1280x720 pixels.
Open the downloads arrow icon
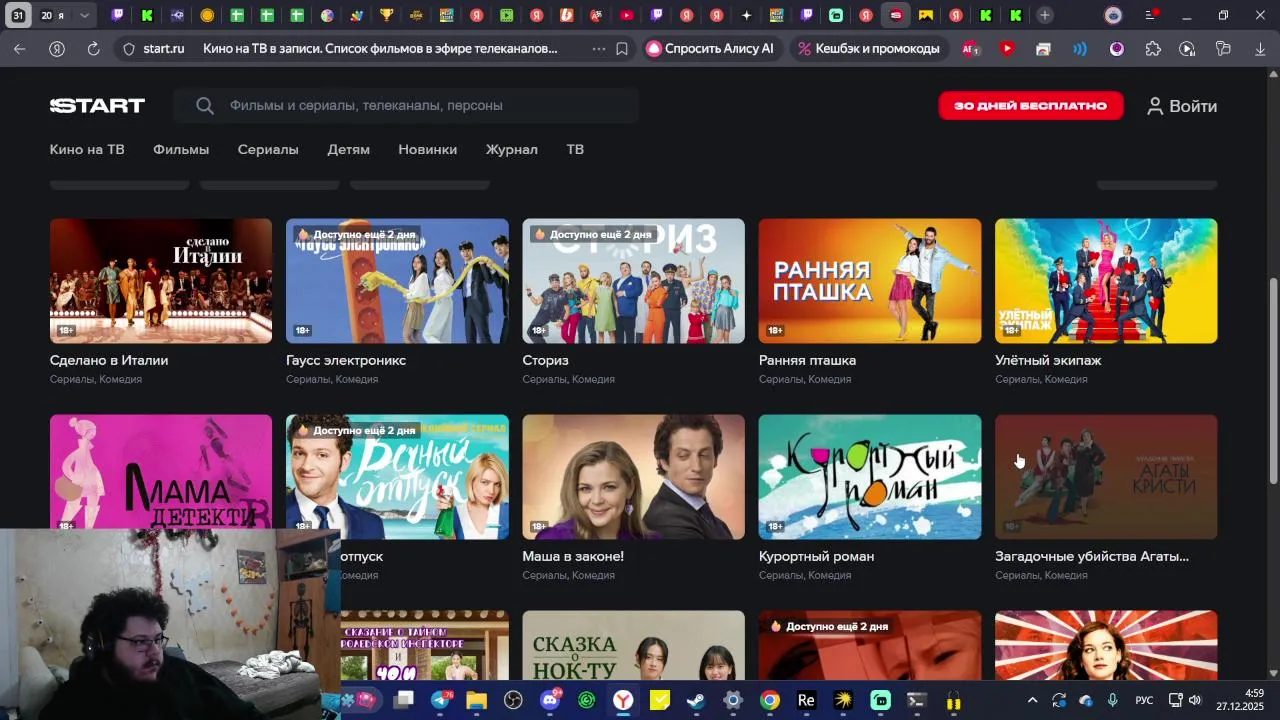tap(1259, 48)
